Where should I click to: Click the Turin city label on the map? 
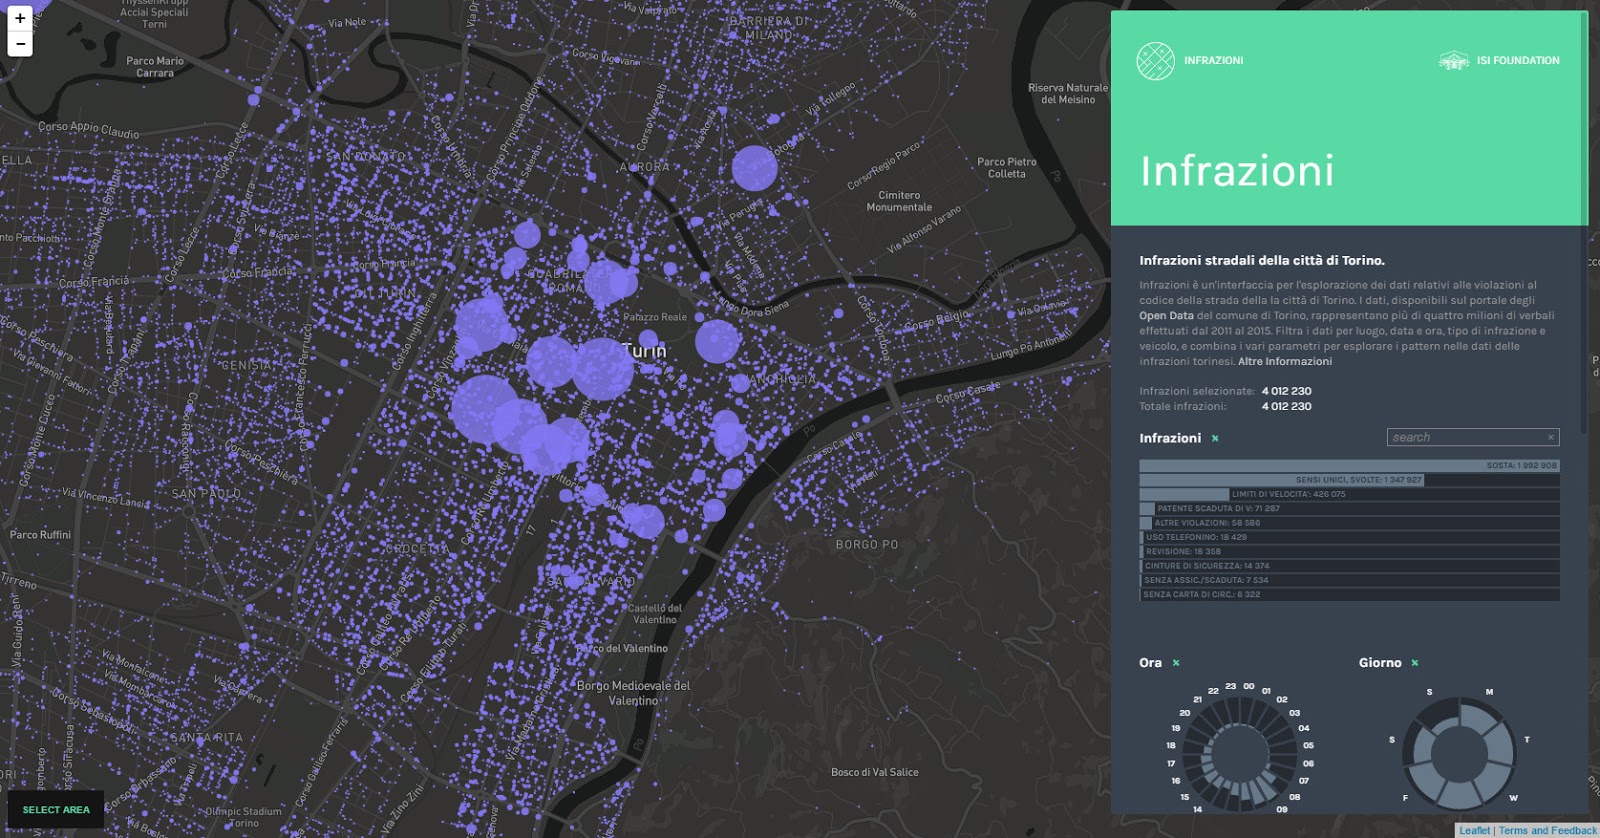point(643,351)
